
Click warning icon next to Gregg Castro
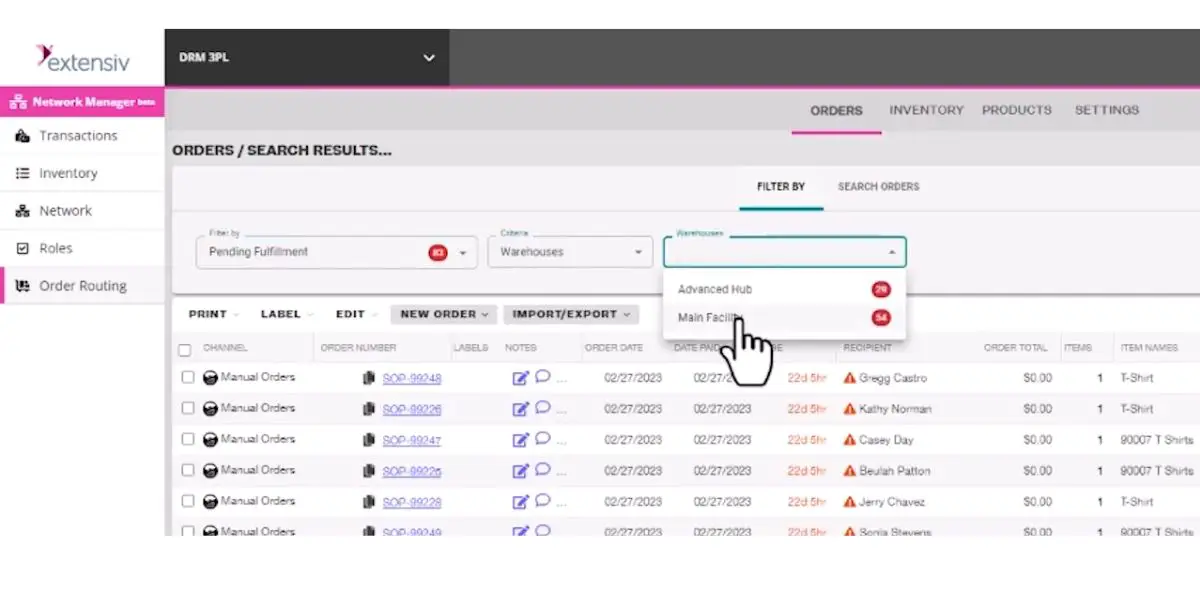coord(850,378)
